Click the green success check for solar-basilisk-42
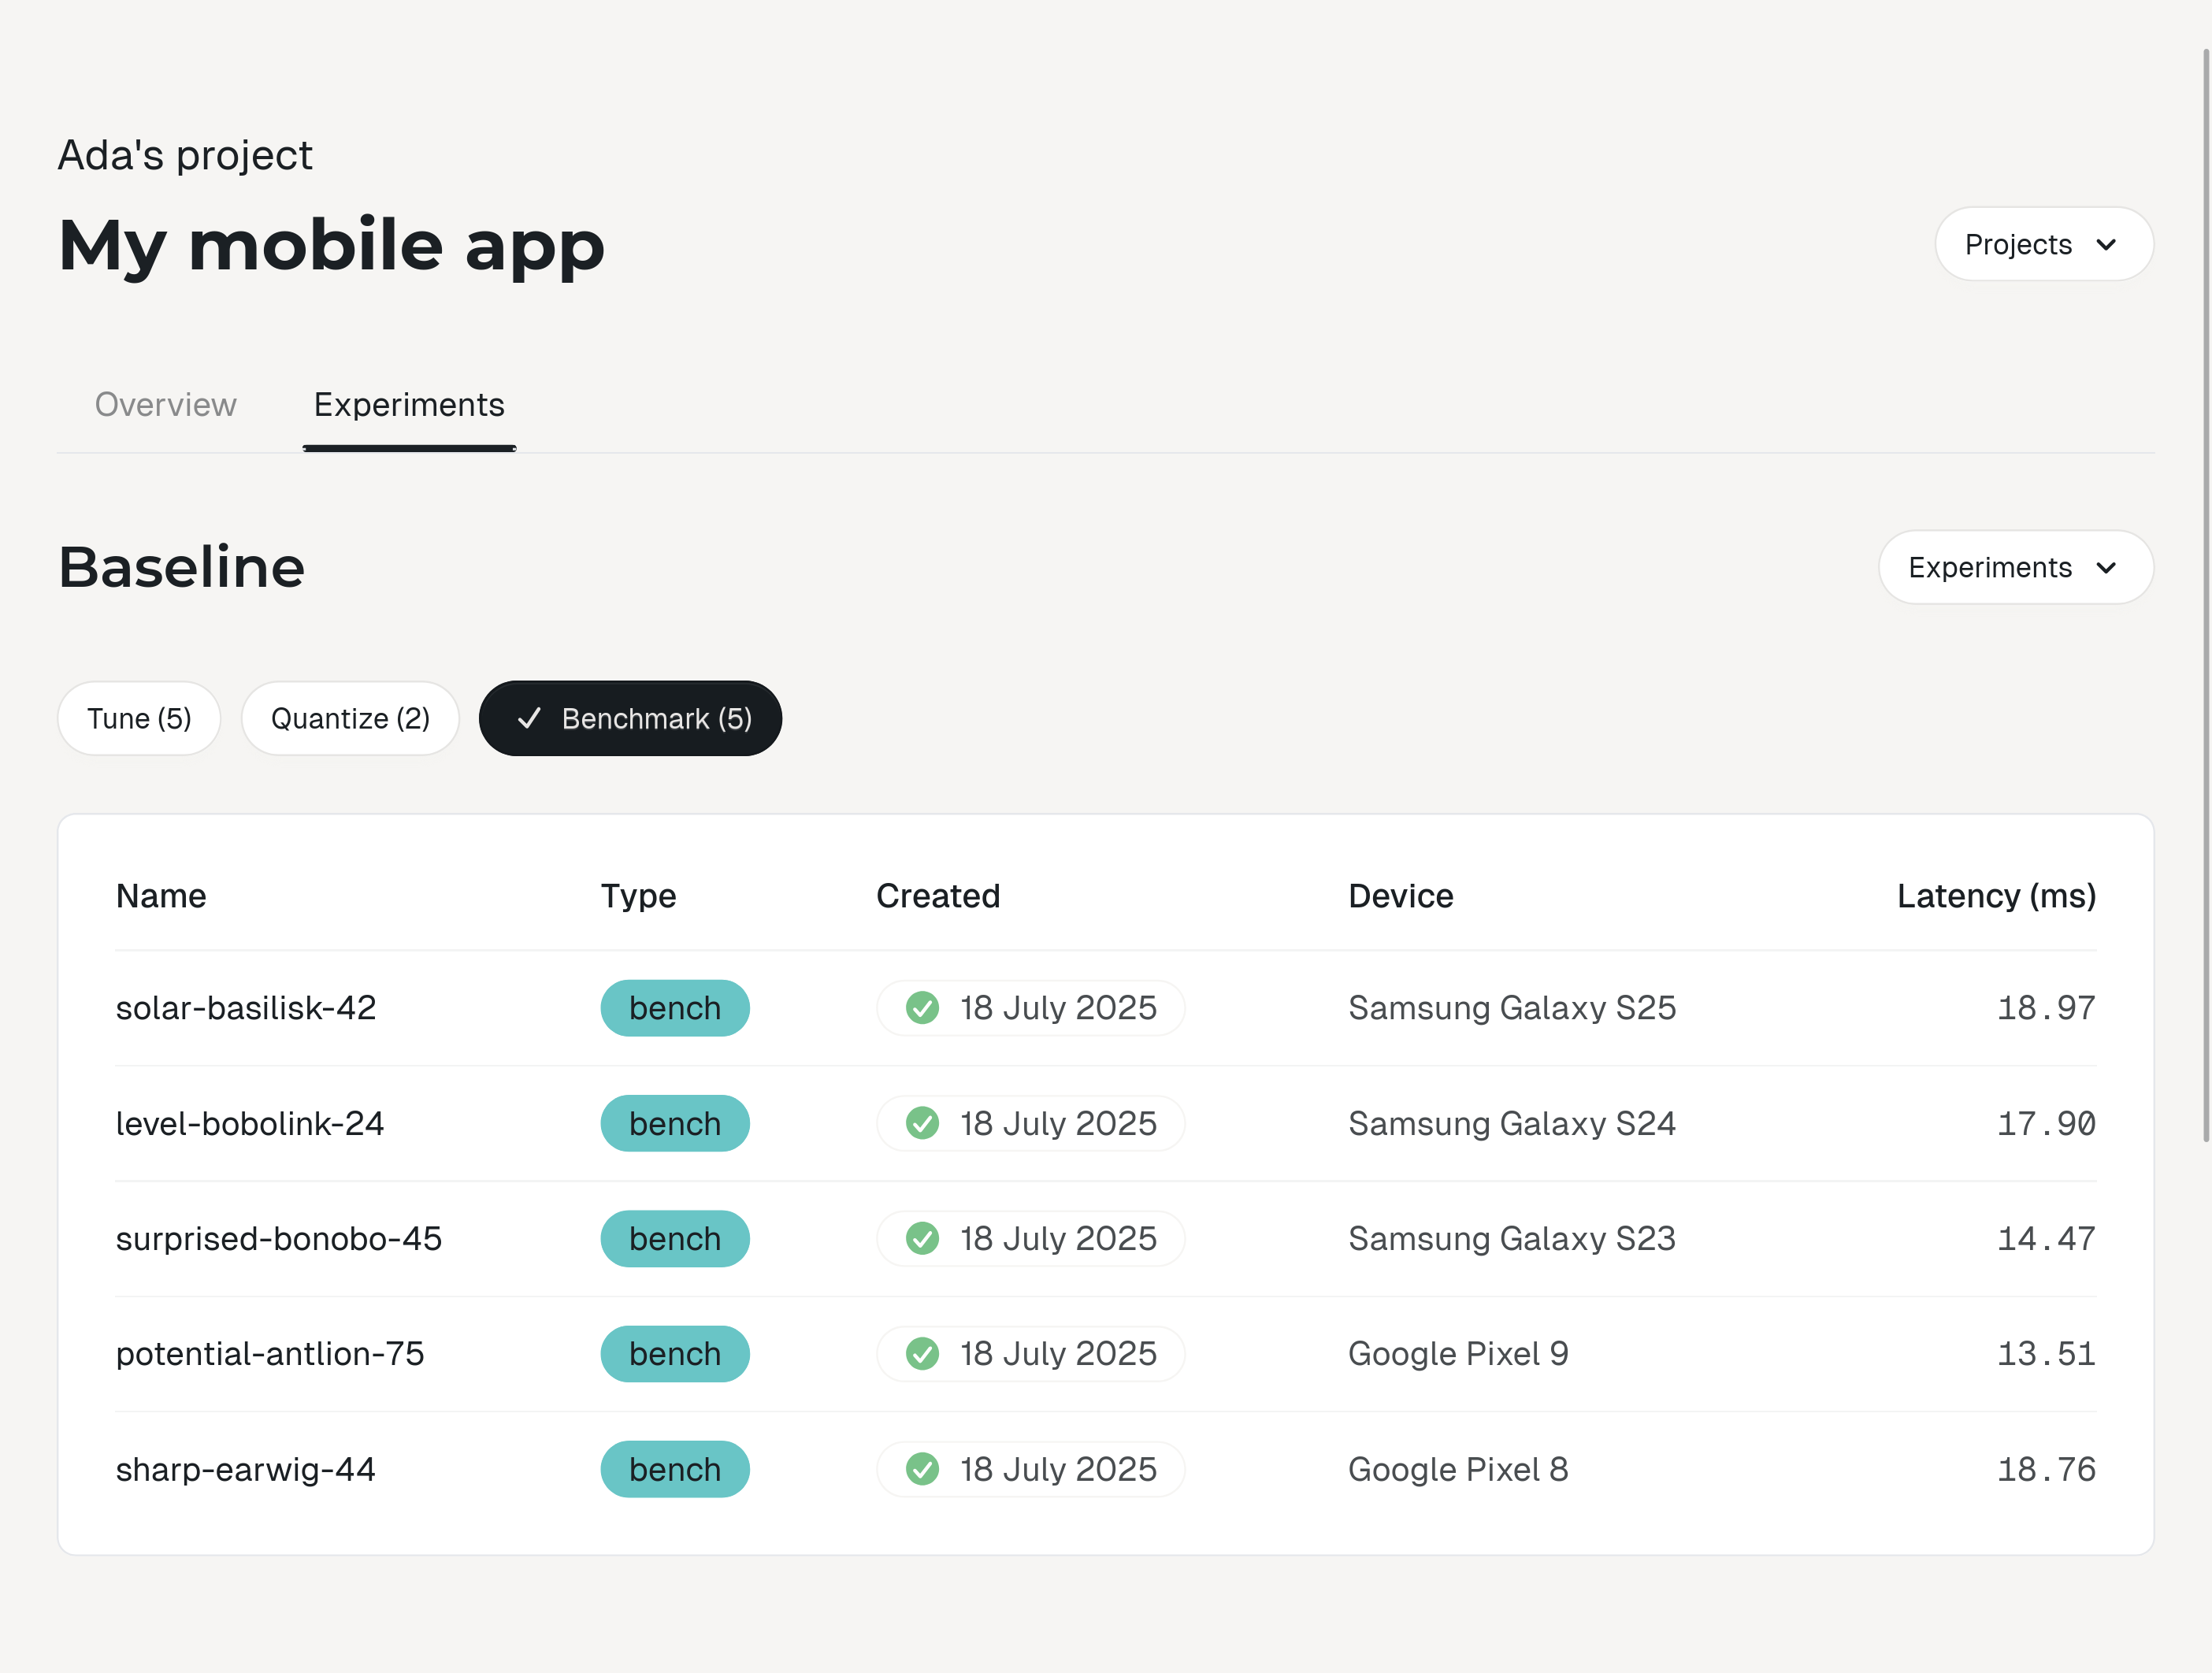The height and width of the screenshot is (1673, 2212). 923,1008
